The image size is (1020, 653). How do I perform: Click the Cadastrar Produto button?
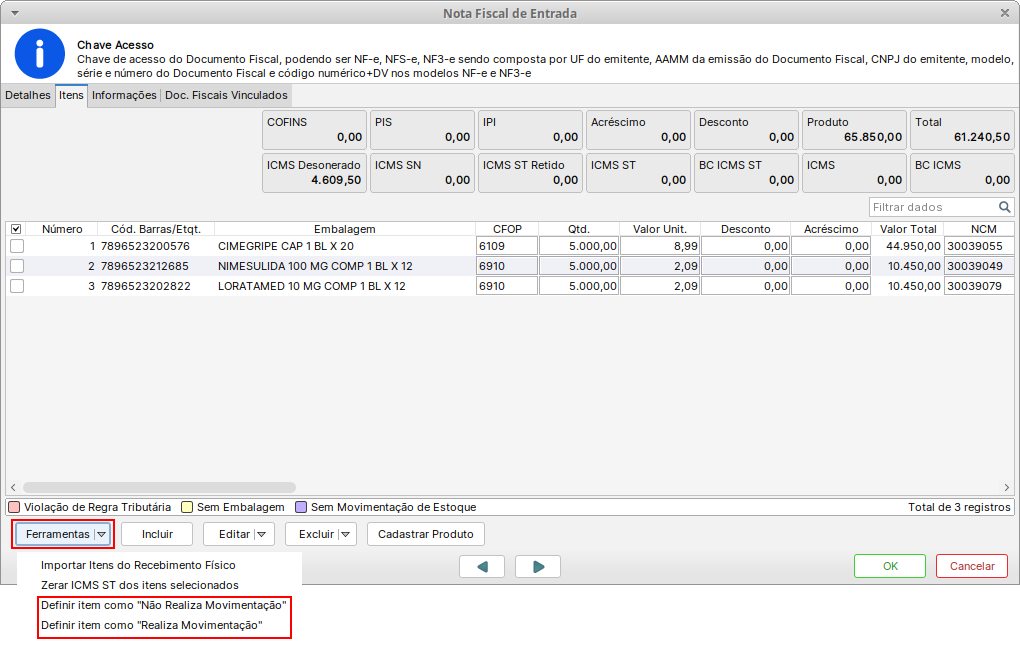coord(426,534)
